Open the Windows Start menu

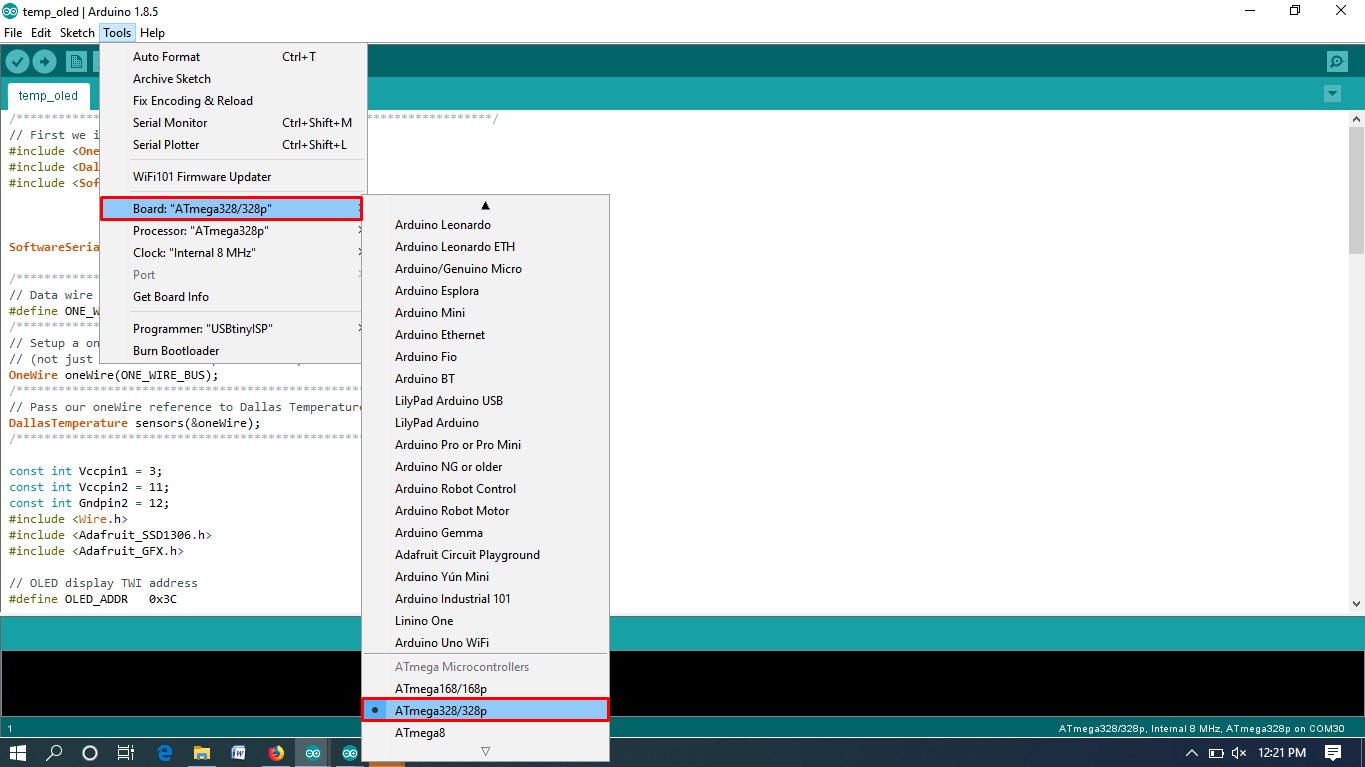(x=18, y=753)
